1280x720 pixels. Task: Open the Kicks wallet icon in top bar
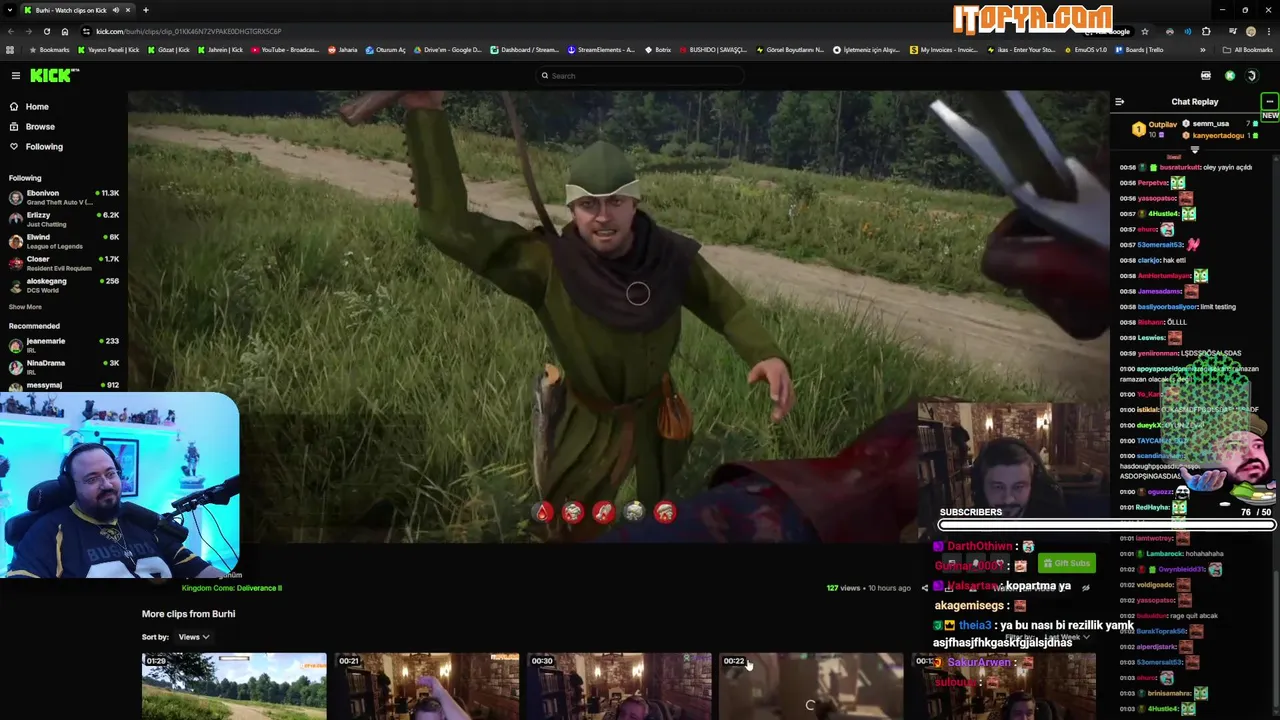pos(1206,76)
